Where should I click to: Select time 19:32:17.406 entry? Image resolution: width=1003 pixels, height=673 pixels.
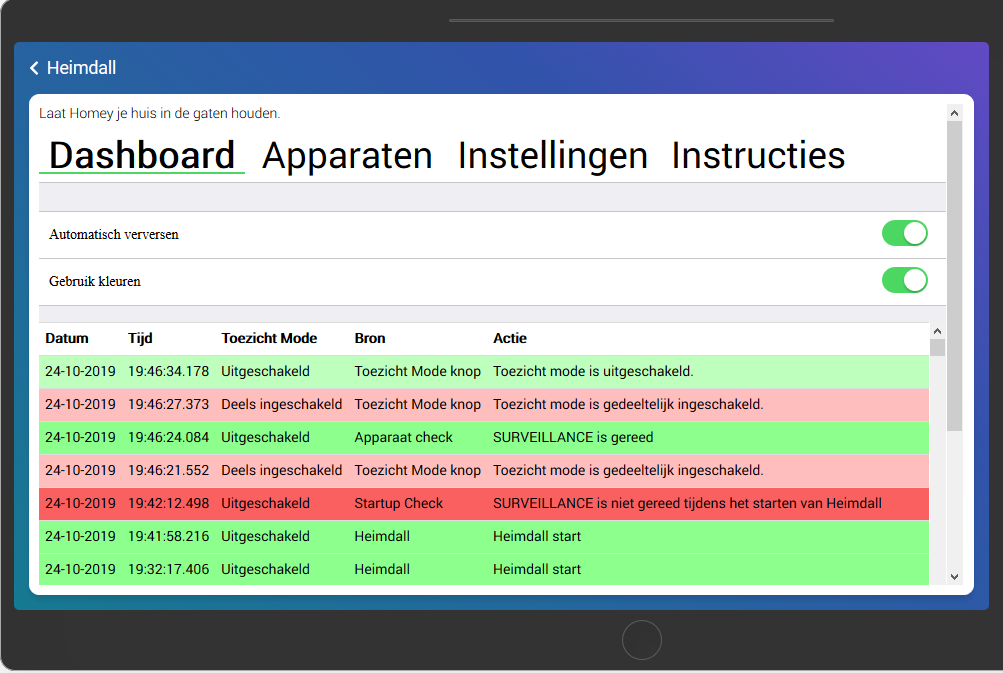pyautogui.click(x=168, y=569)
